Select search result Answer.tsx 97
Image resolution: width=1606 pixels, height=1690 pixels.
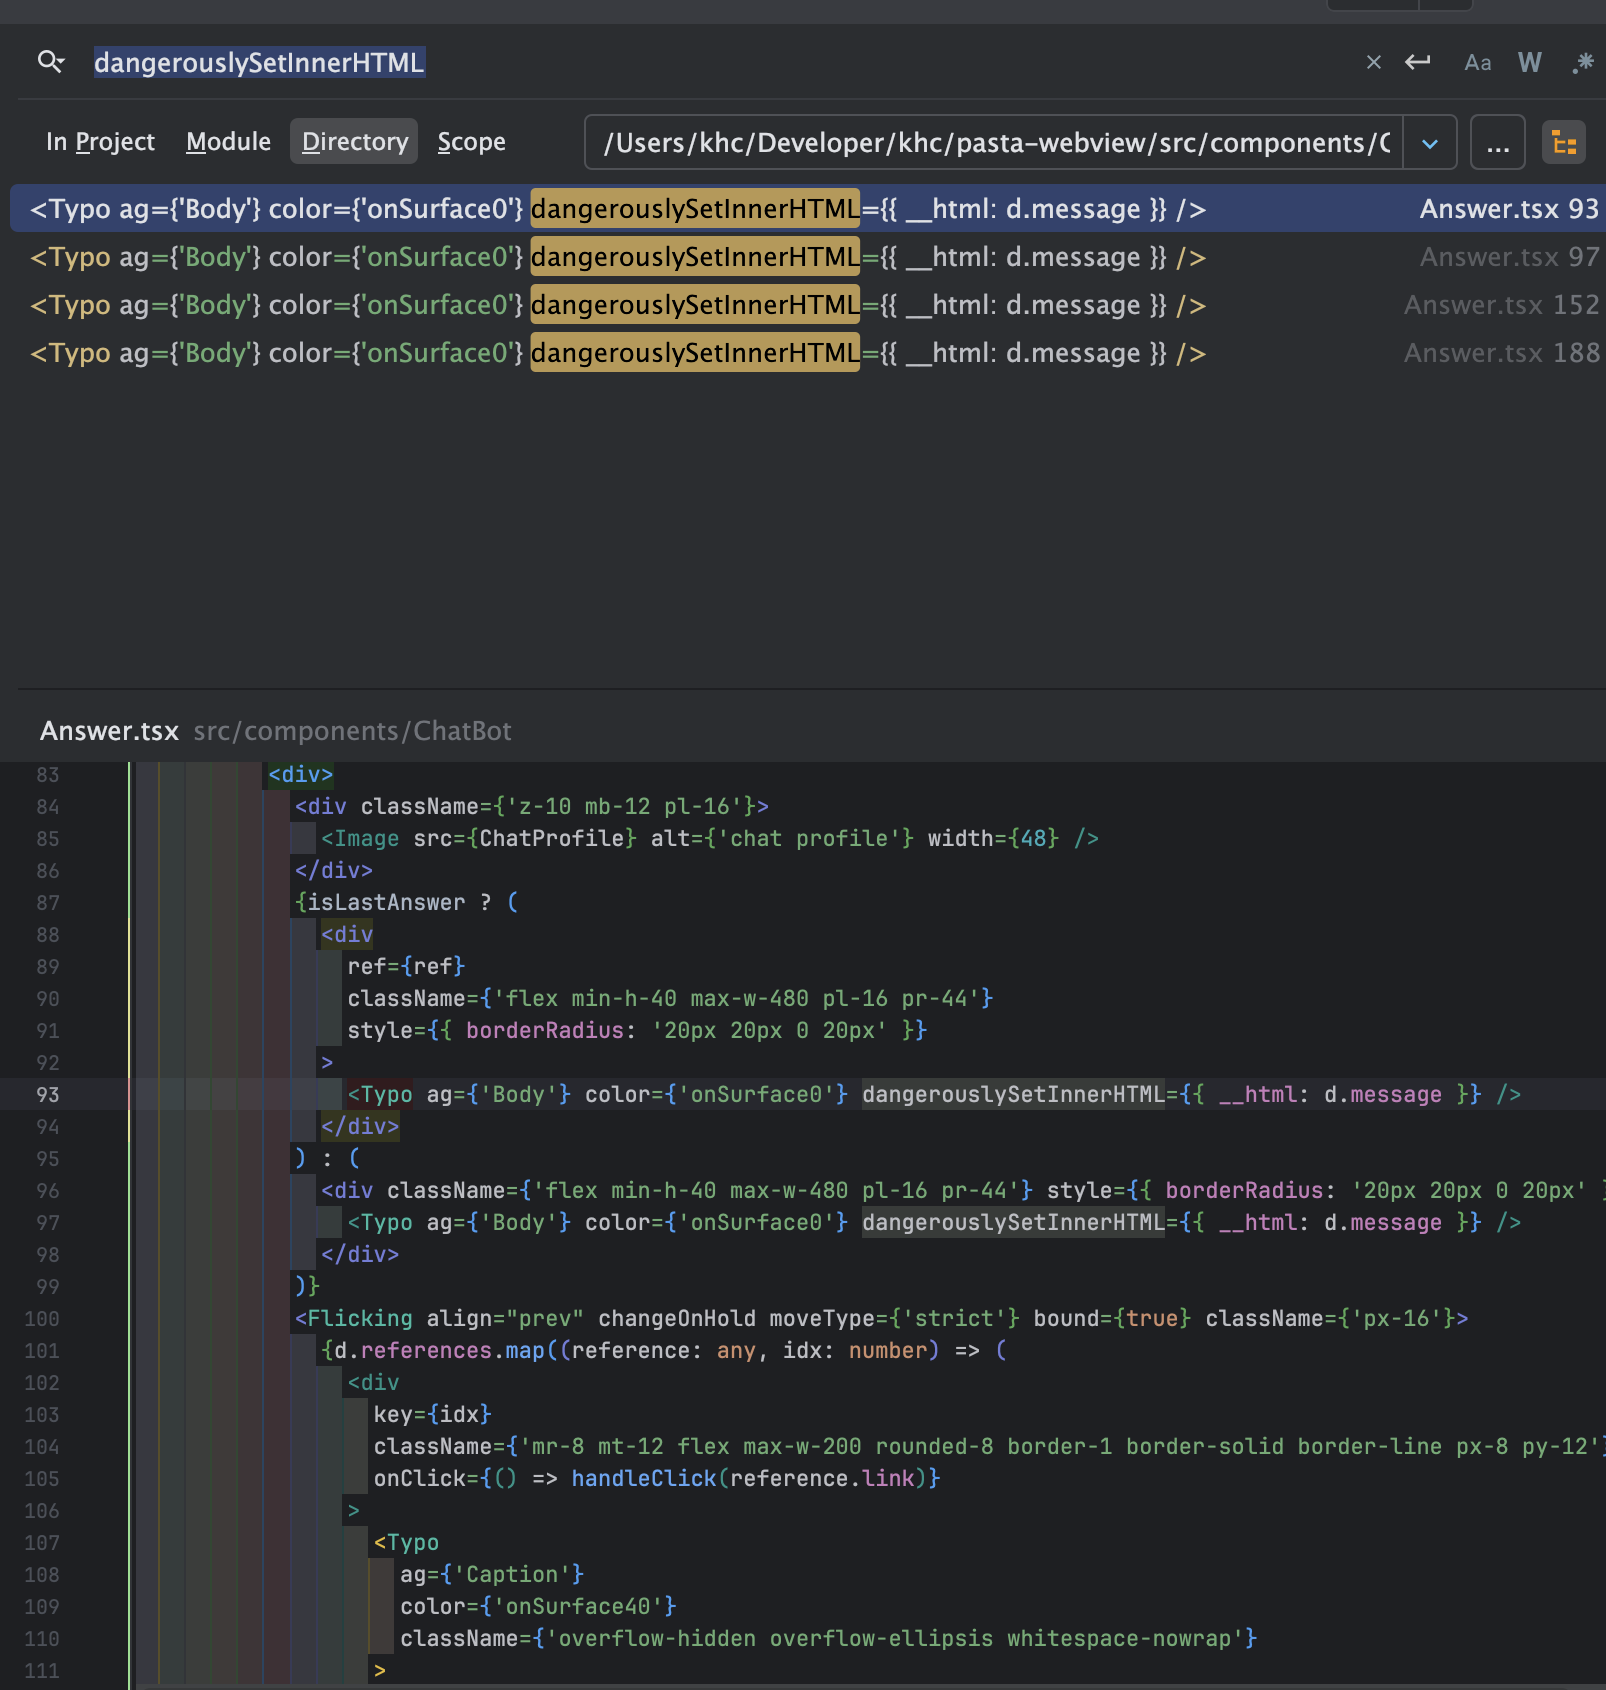(807, 257)
